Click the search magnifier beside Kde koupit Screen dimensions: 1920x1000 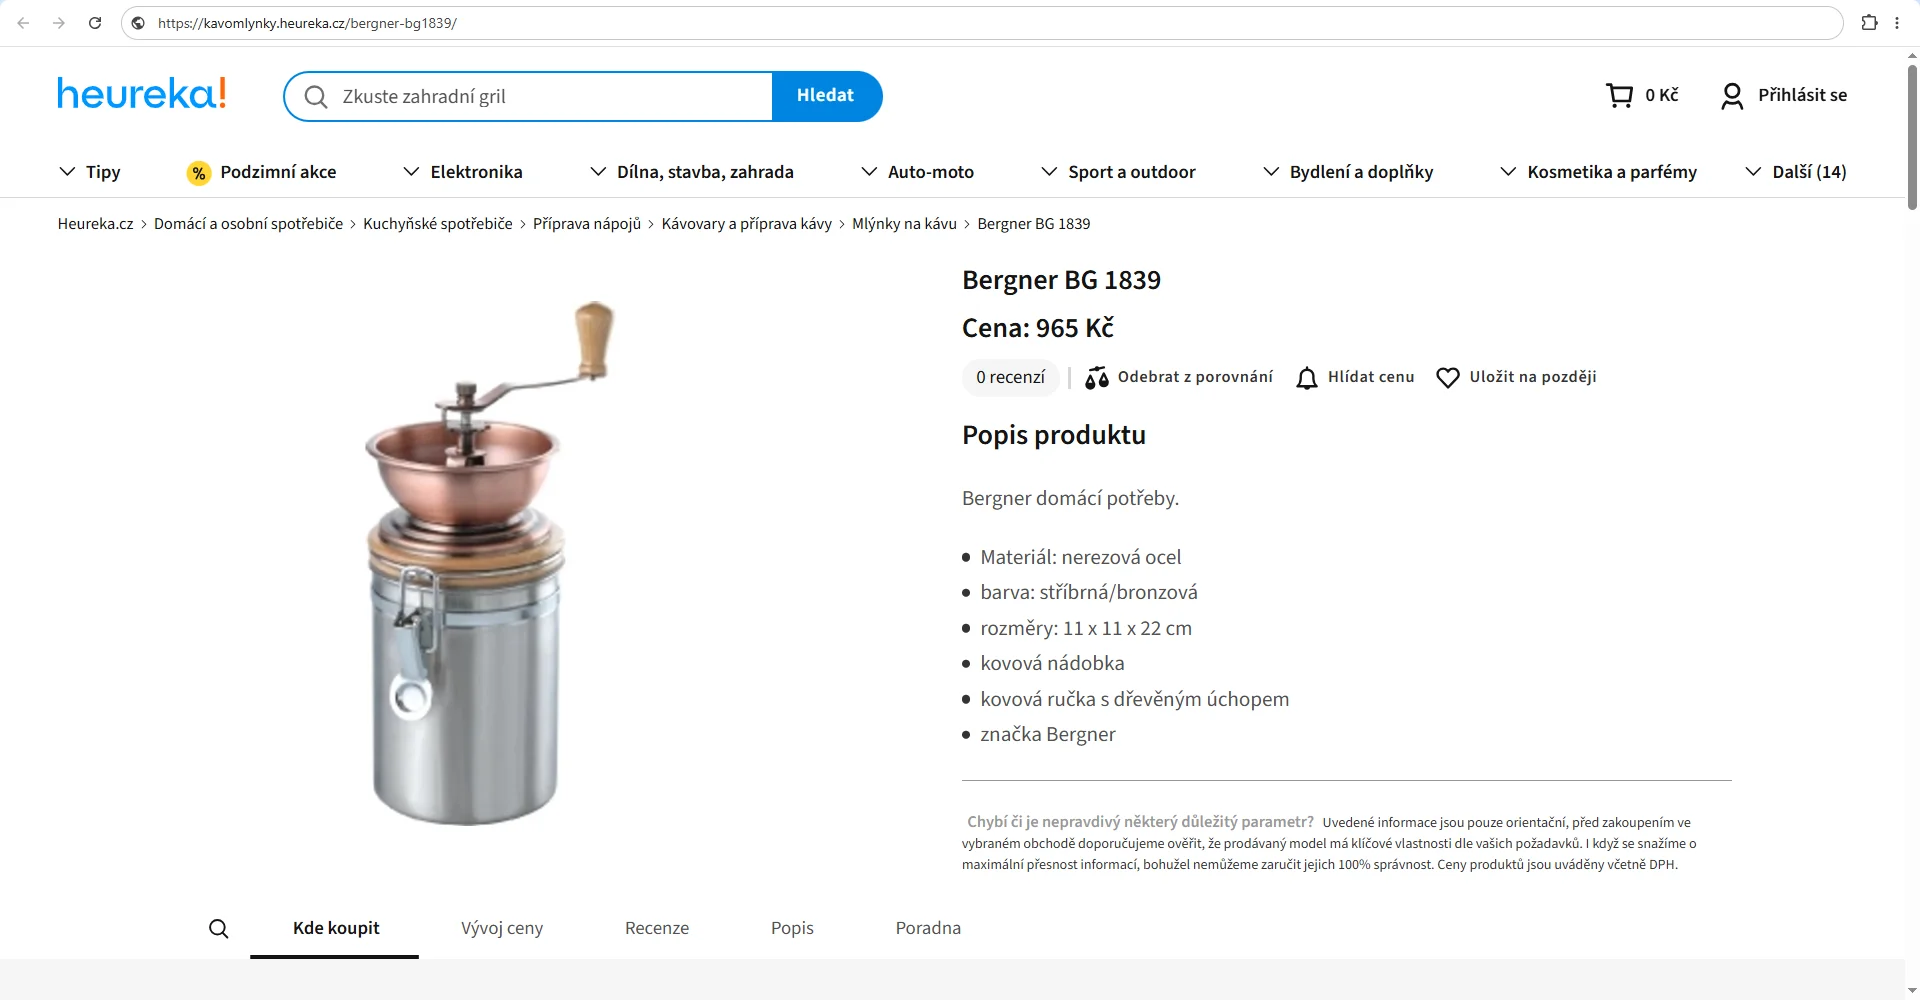coord(219,929)
